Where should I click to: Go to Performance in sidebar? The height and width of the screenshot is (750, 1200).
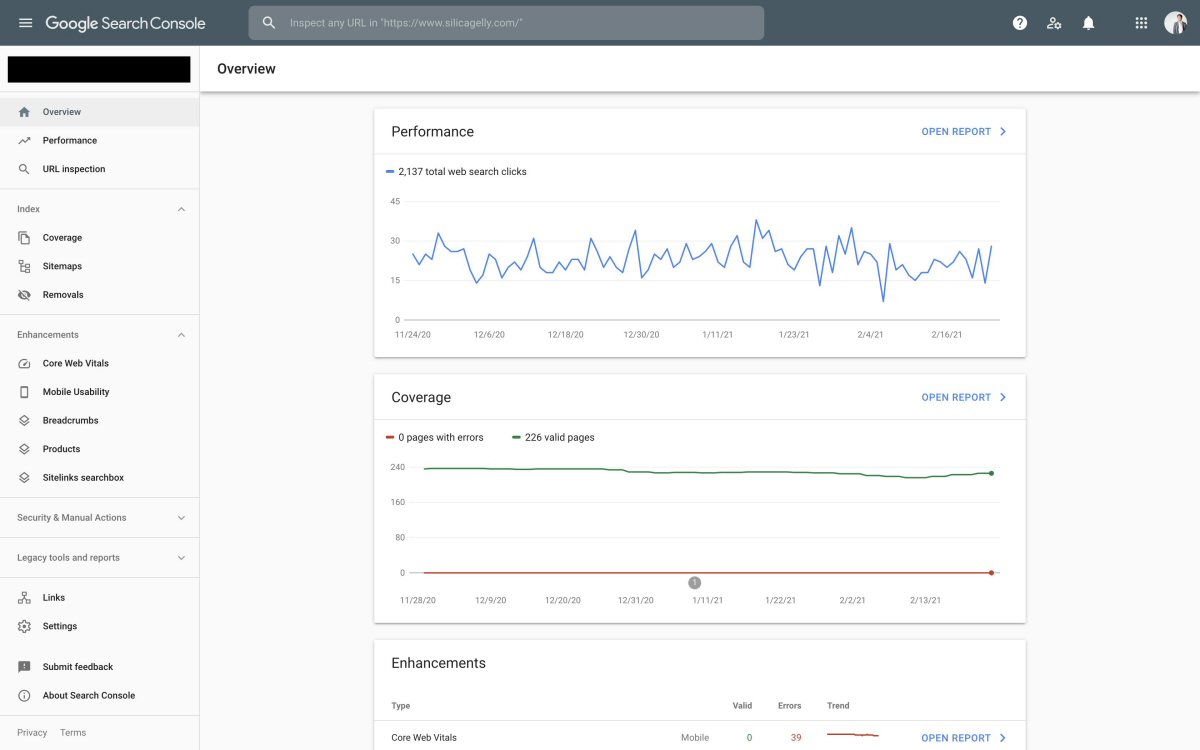point(100,141)
